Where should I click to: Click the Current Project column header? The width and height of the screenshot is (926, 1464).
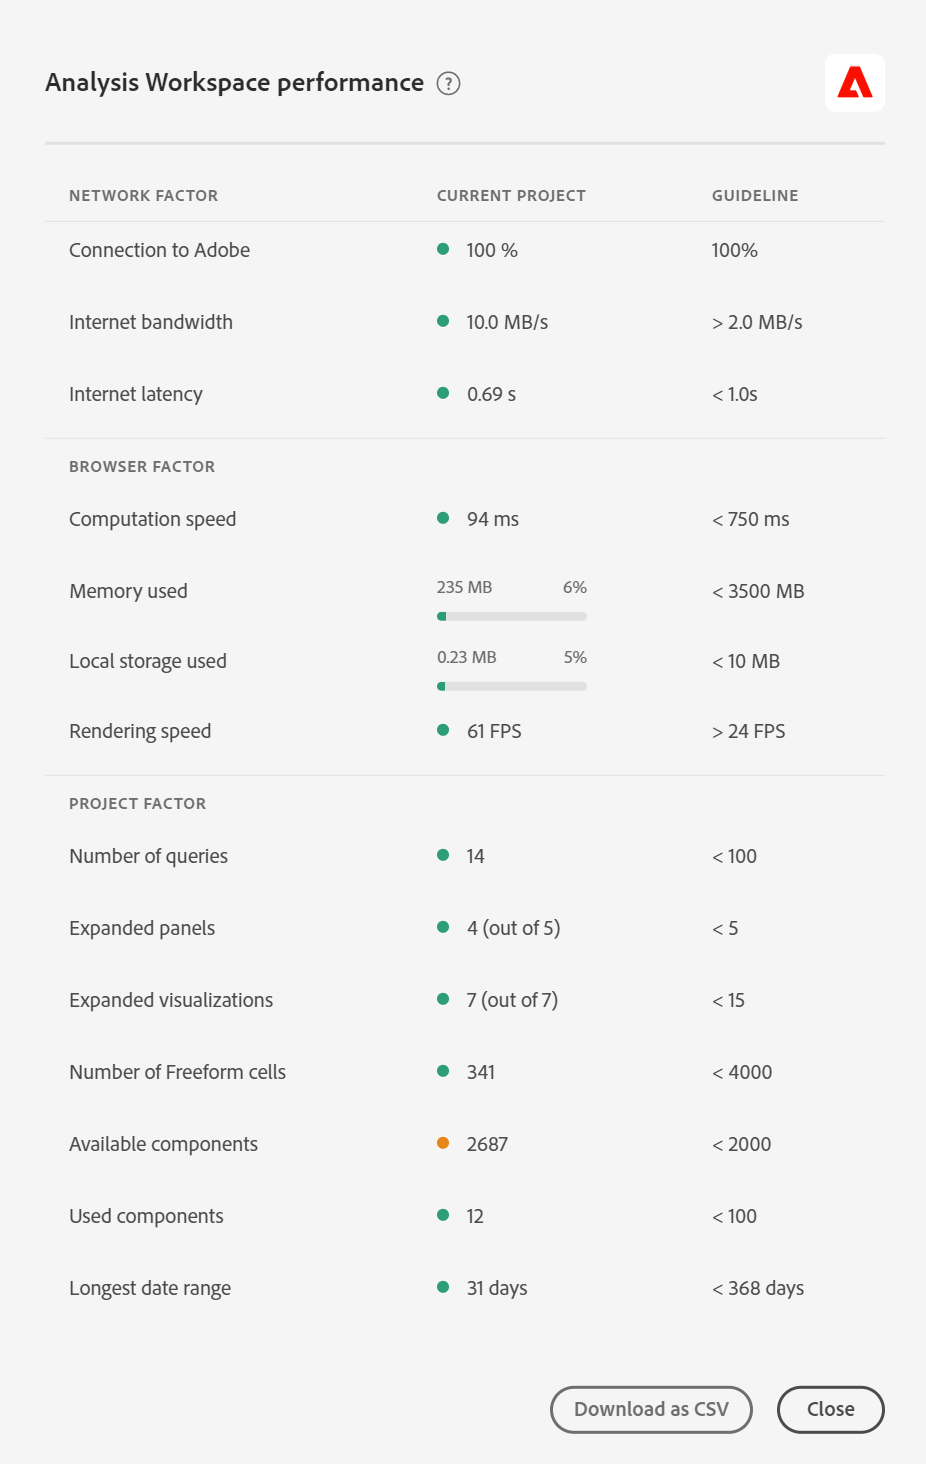(x=511, y=196)
